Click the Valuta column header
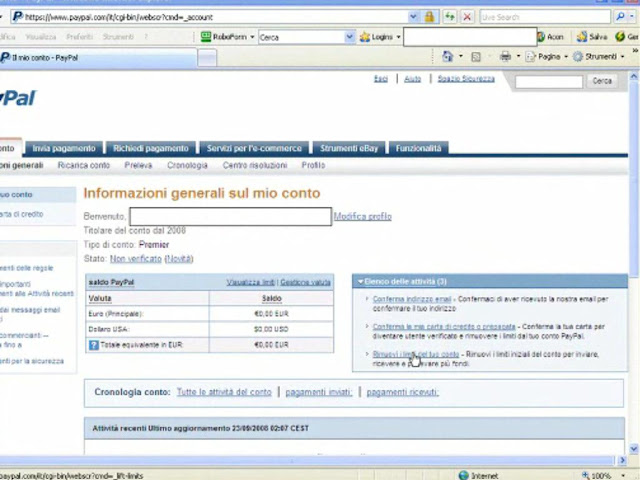640x480 pixels. coord(100,298)
